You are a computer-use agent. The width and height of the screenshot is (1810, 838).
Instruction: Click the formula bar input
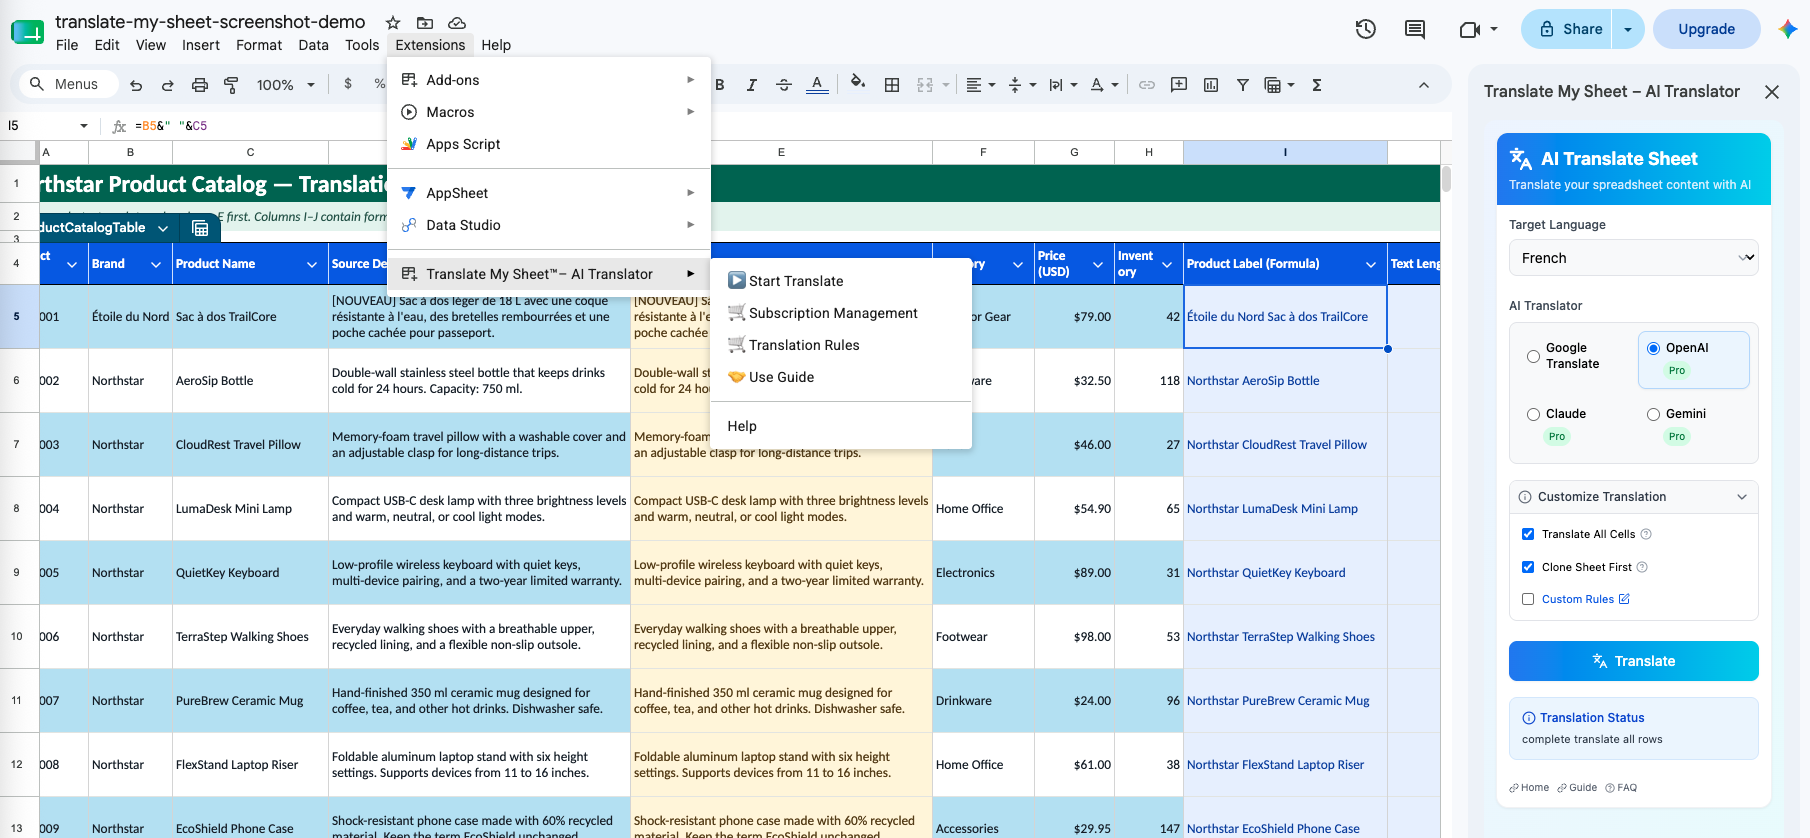click(790, 126)
